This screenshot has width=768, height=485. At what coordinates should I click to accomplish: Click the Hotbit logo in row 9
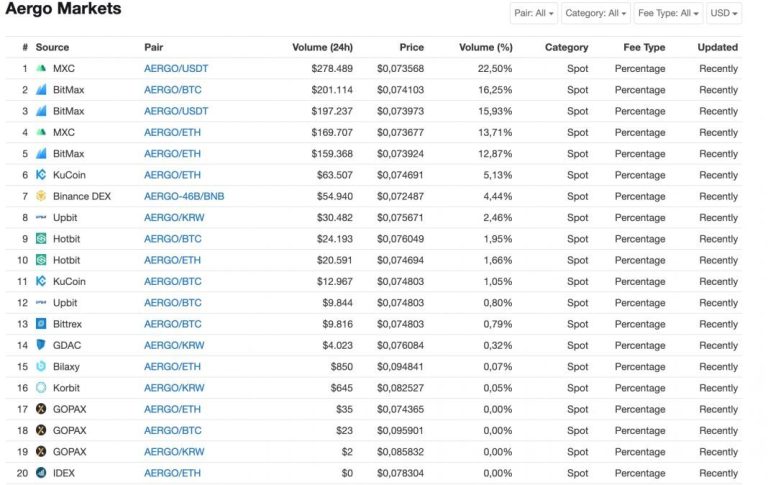point(41,239)
